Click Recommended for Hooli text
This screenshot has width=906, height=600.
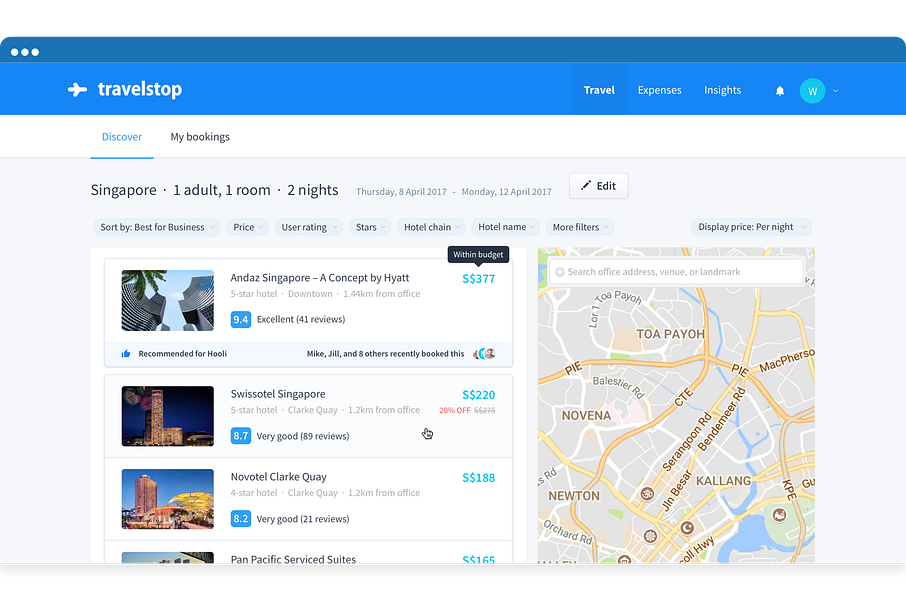[183, 354]
